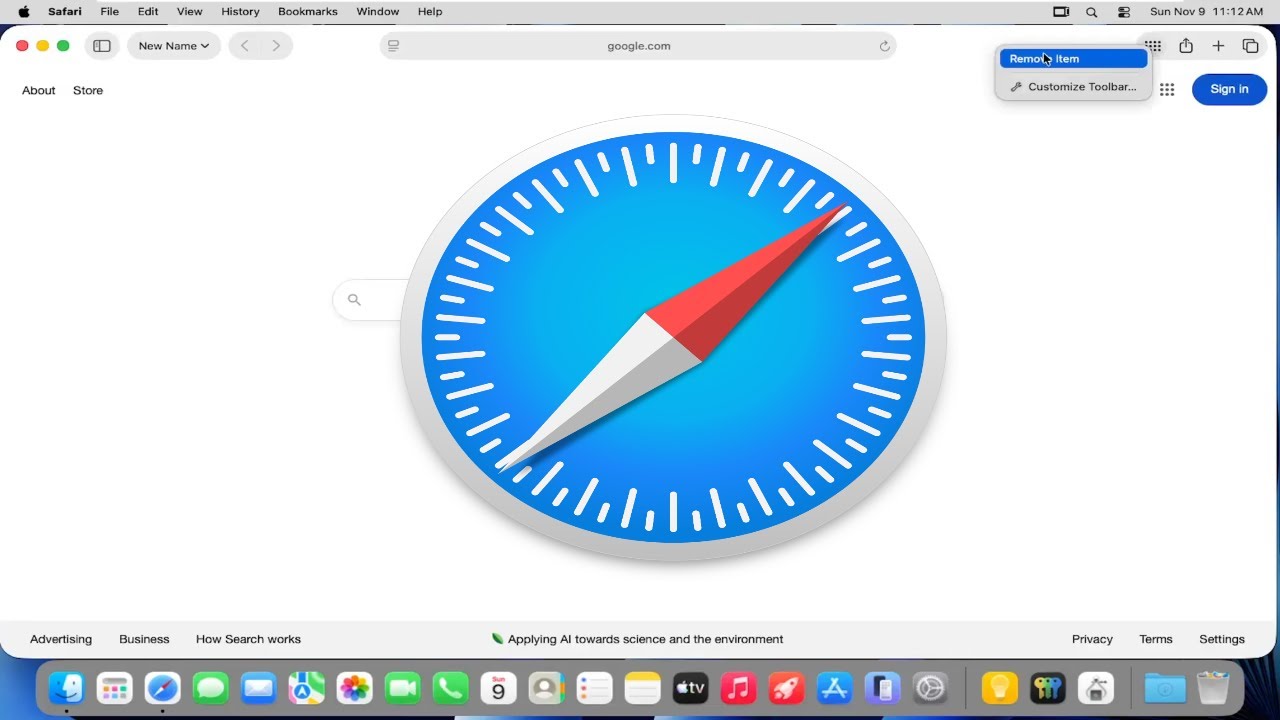Click the google.com address bar

point(638,46)
